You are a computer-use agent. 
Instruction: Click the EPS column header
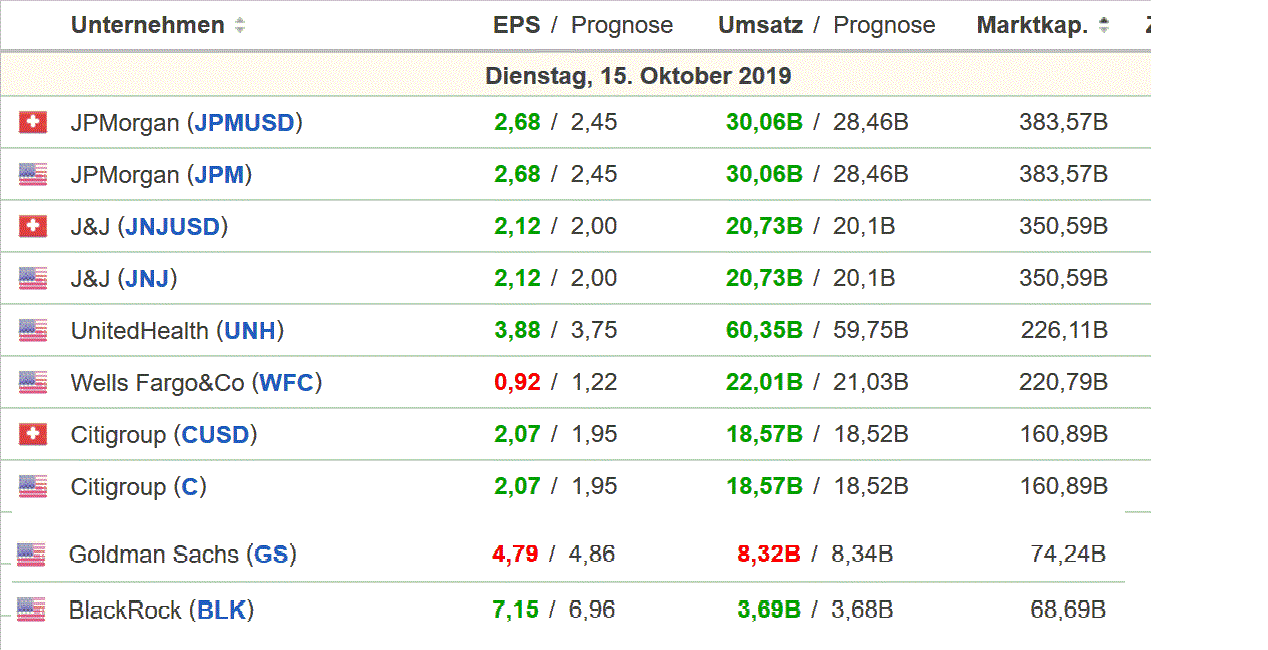516,26
